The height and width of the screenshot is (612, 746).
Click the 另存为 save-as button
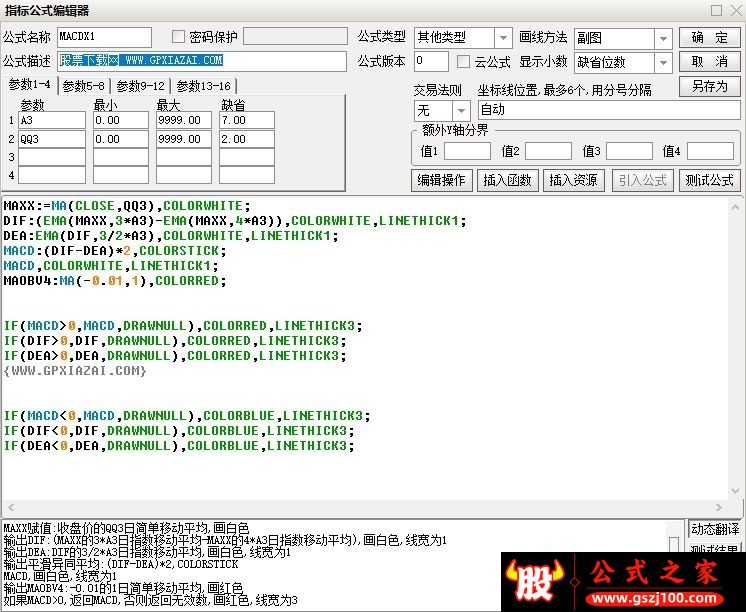point(709,87)
